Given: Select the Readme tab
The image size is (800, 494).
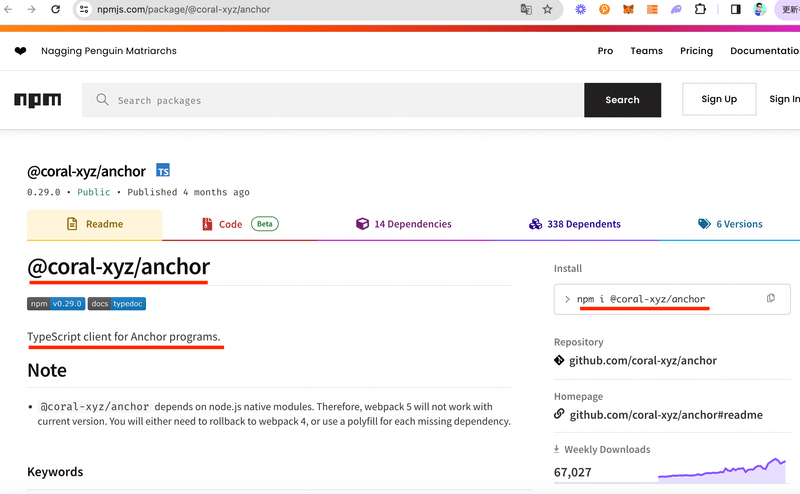Looking at the screenshot, I should tap(94, 224).
